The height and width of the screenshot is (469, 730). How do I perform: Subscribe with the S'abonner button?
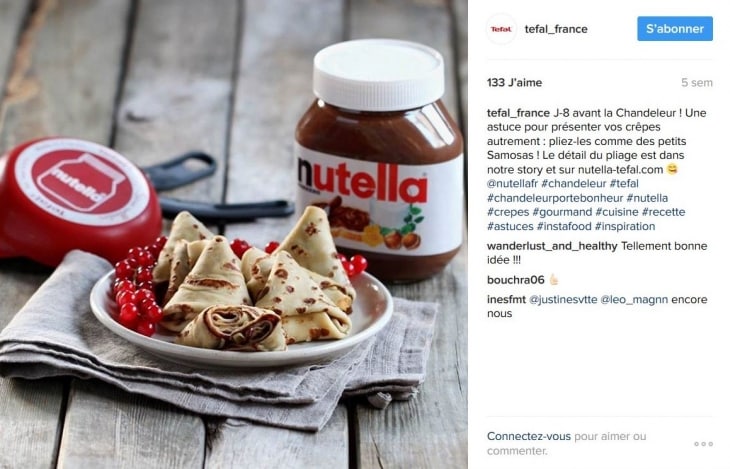[x=675, y=28]
